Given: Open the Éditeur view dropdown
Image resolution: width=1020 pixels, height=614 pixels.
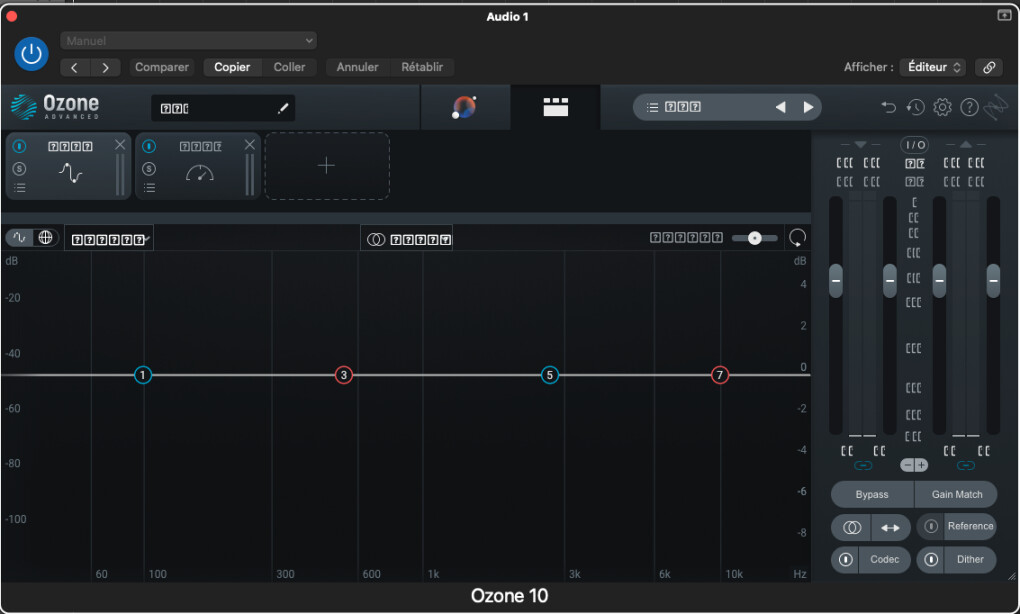Looking at the screenshot, I should (x=933, y=67).
